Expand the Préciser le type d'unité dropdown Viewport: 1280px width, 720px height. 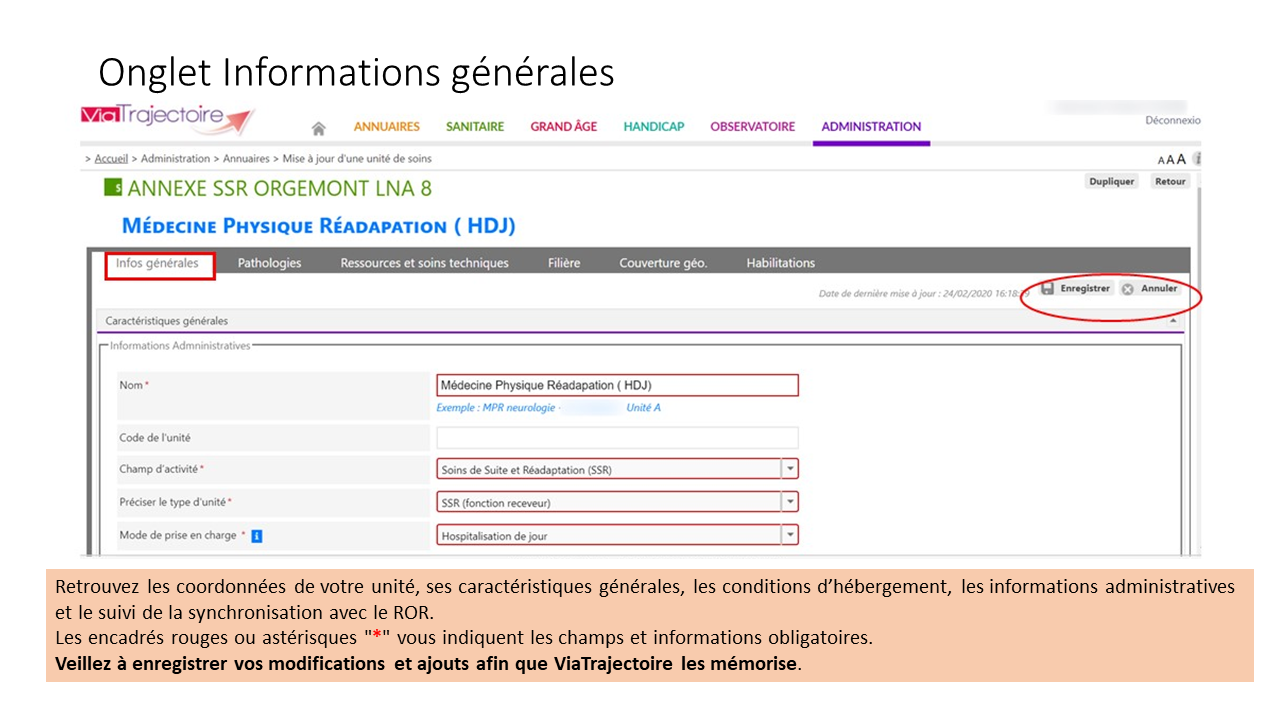click(x=790, y=502)
